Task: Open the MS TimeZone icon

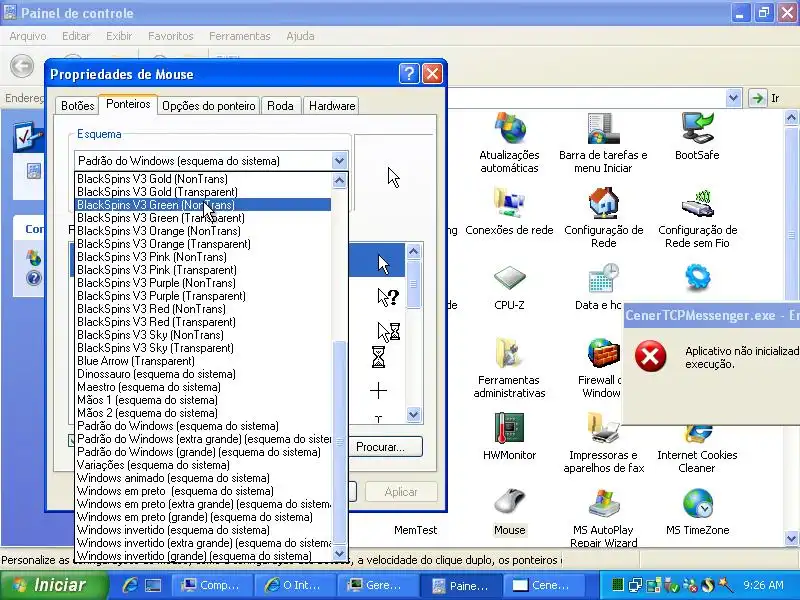Action: pyautogui.click(x=697, y=503)
